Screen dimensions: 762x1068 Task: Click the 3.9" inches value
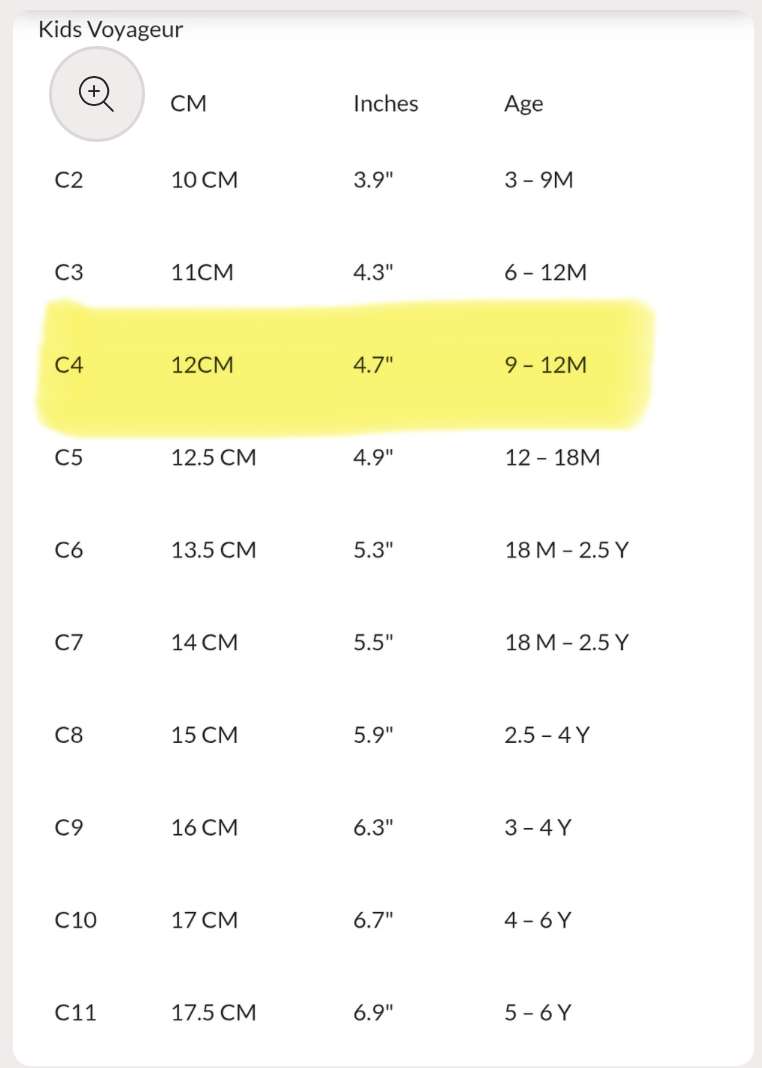click(x=373, y=181)
